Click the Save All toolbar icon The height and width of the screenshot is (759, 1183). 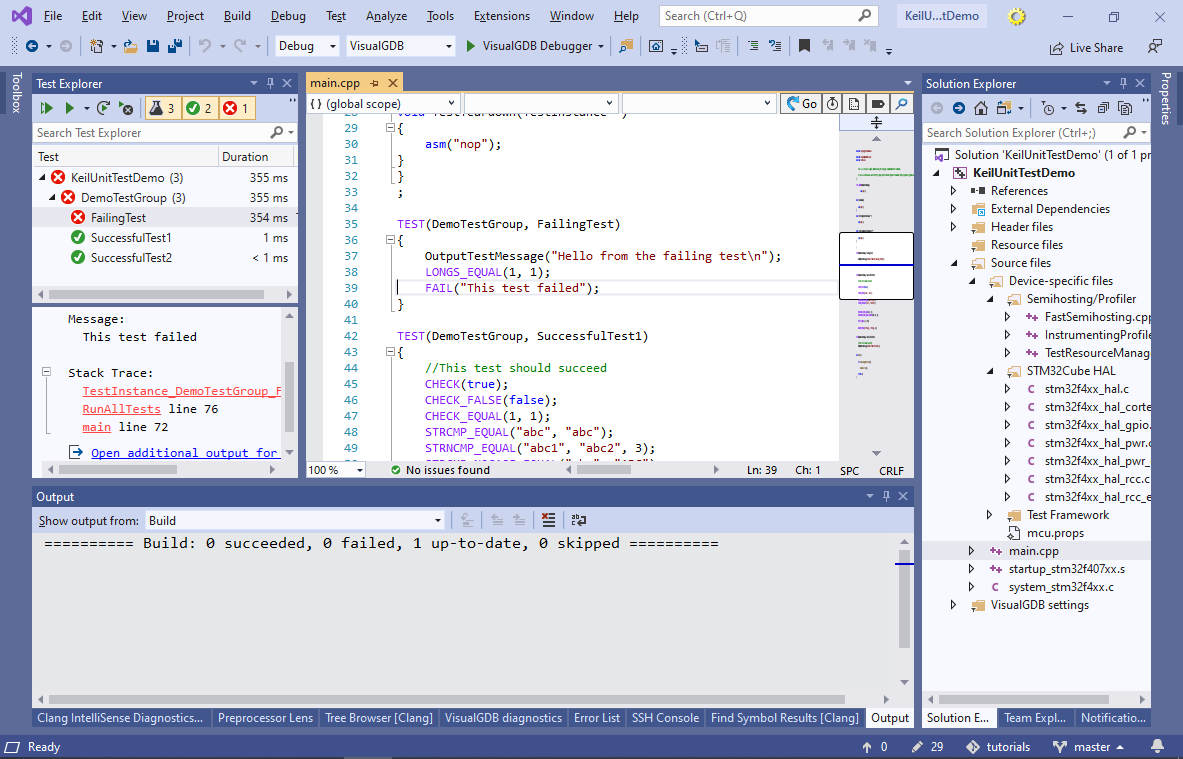click(174, 46)
